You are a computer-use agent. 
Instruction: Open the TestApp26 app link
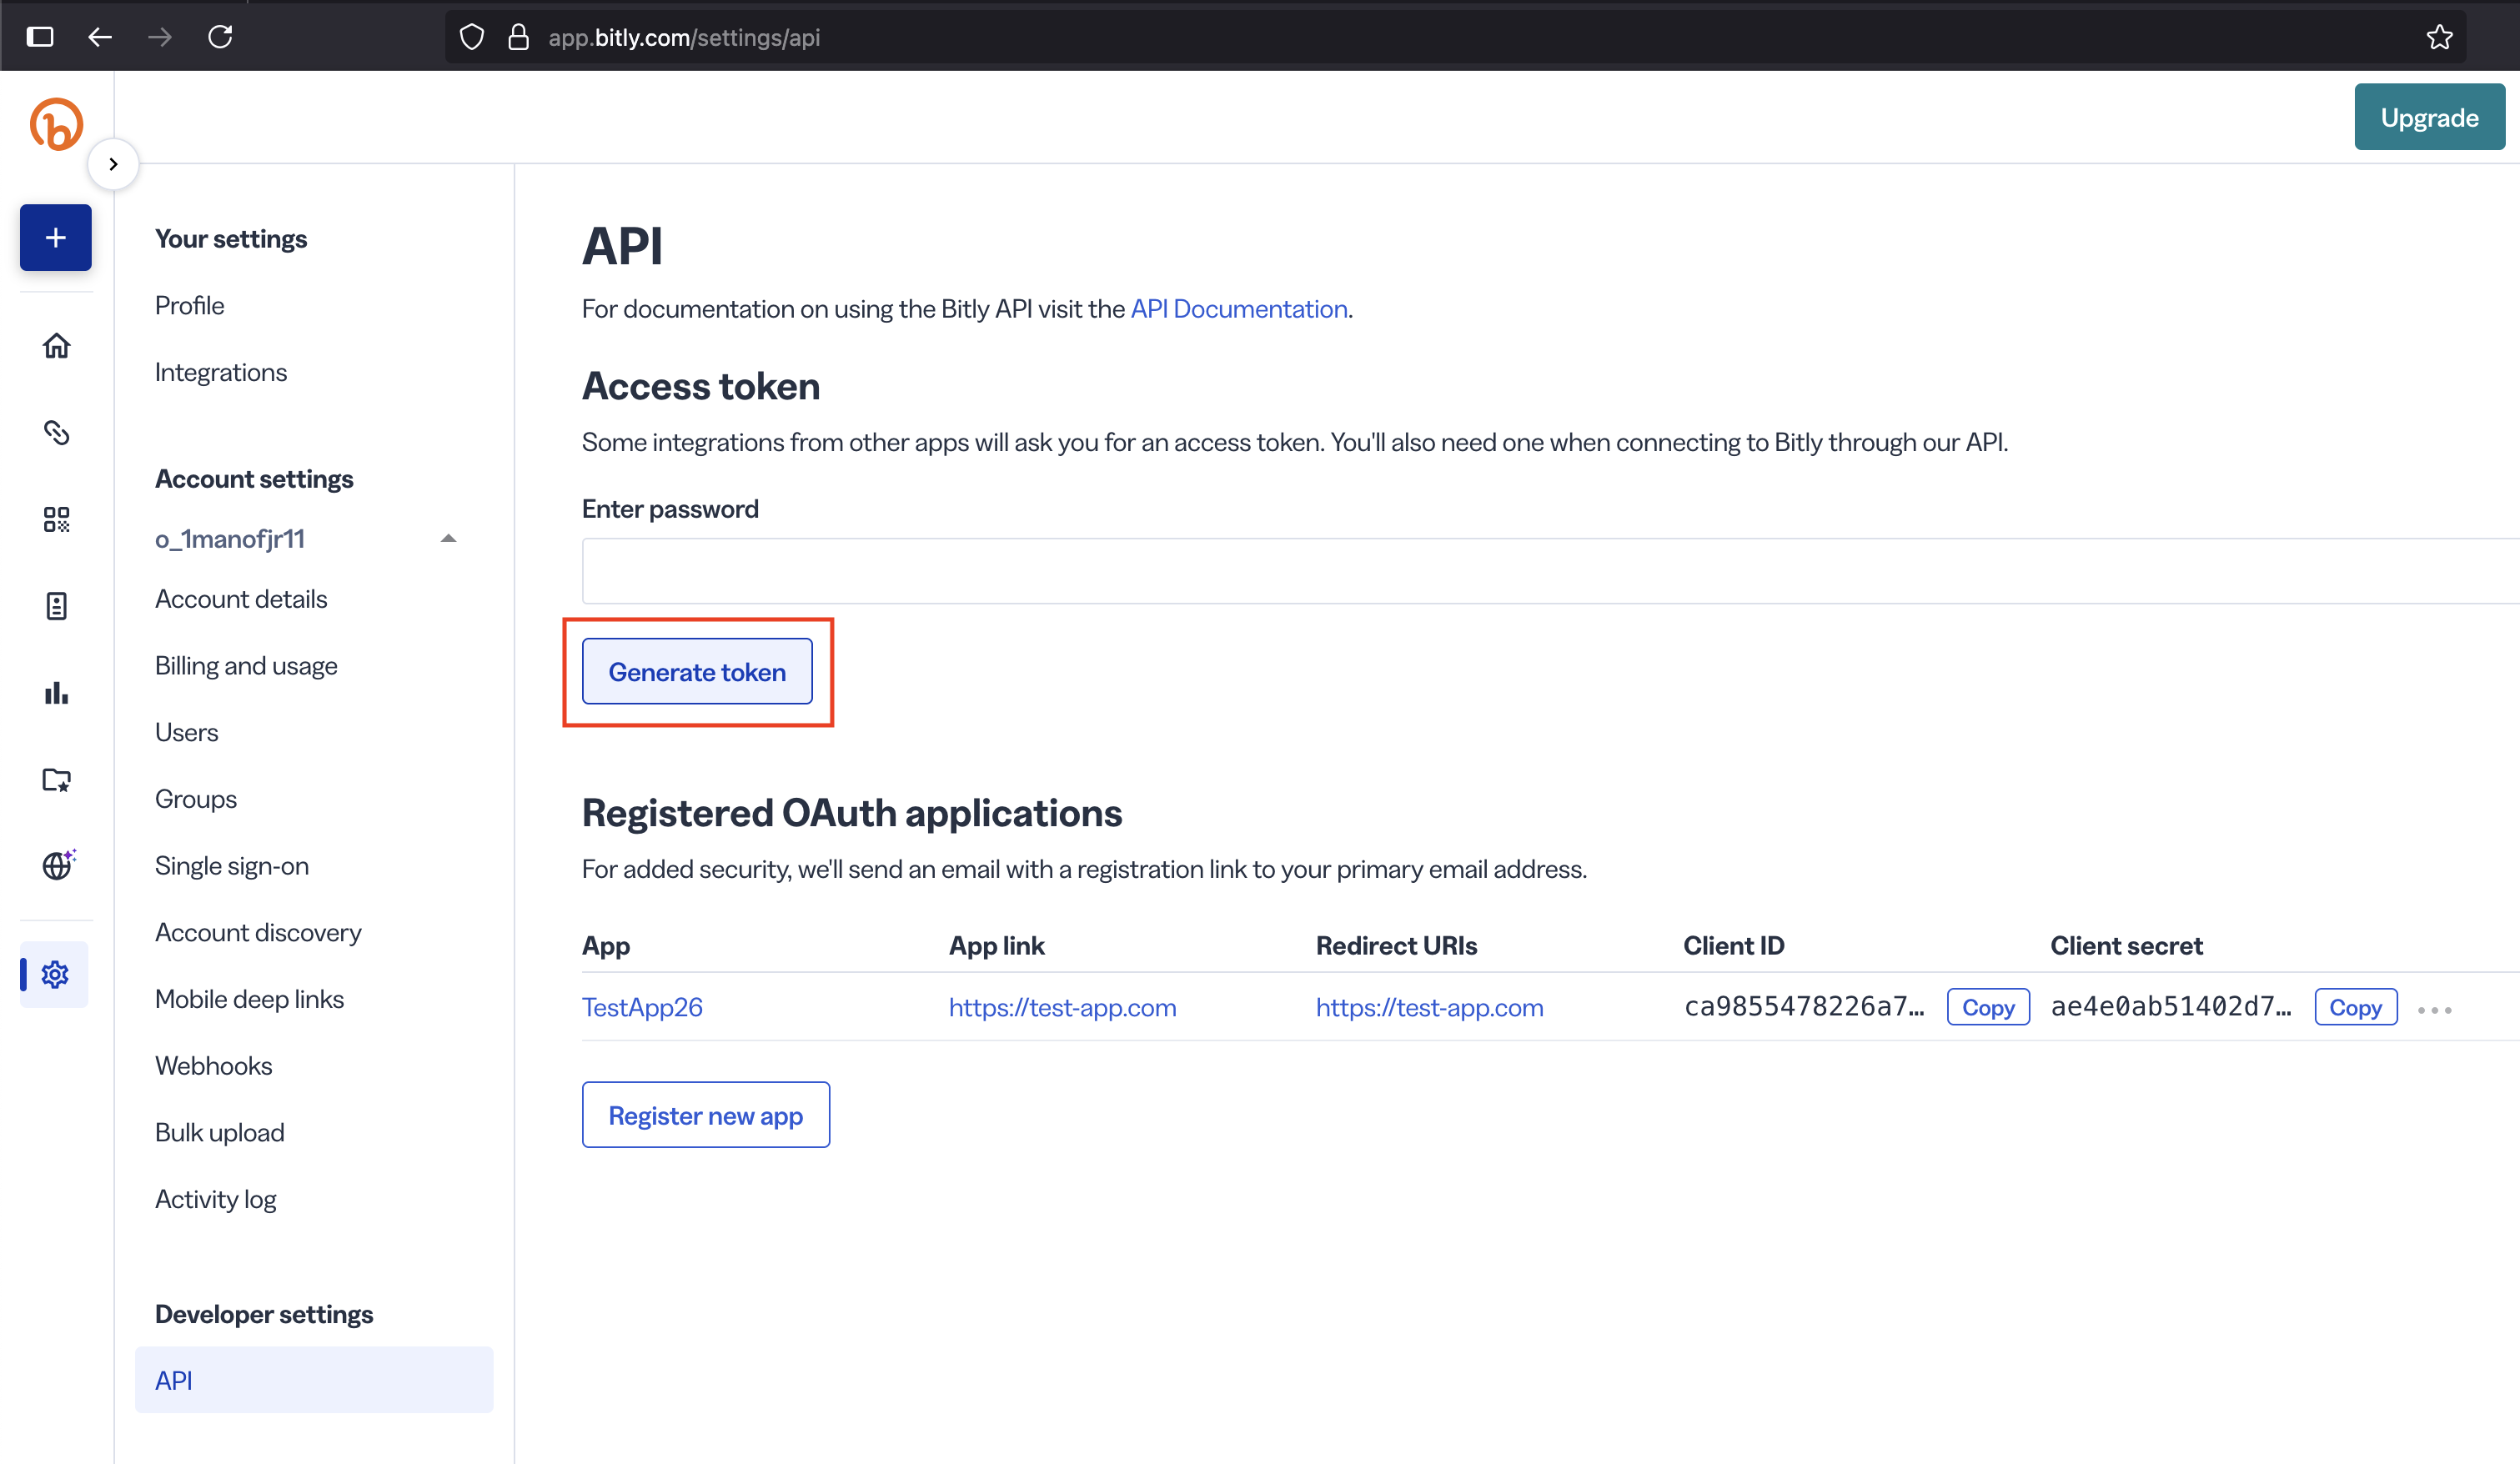click(642, 1007)
